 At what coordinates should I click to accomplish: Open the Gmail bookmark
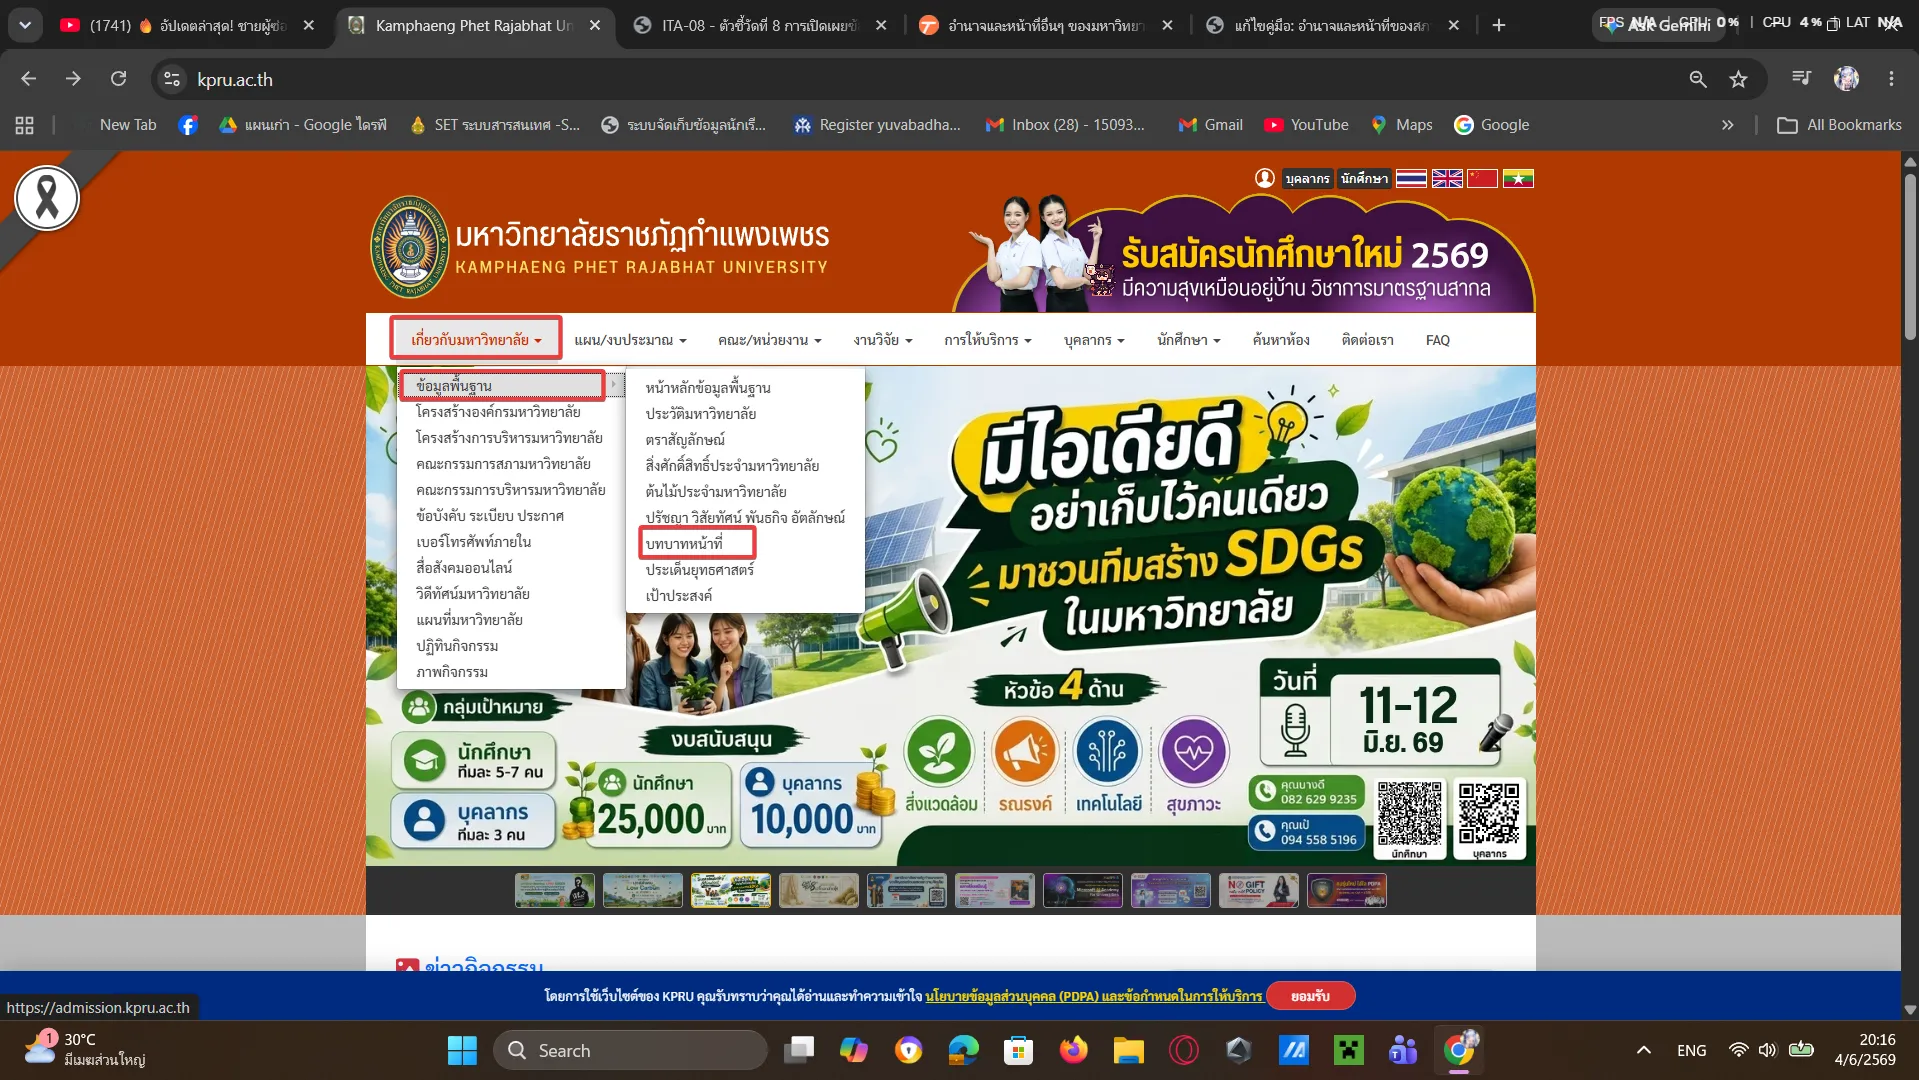coord(1211,125)
